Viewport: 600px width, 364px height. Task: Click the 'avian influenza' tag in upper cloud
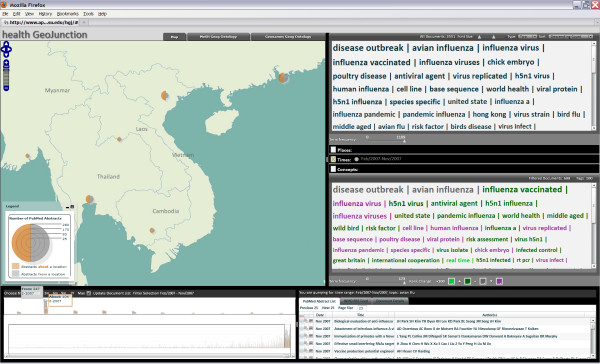pos(443,48)
